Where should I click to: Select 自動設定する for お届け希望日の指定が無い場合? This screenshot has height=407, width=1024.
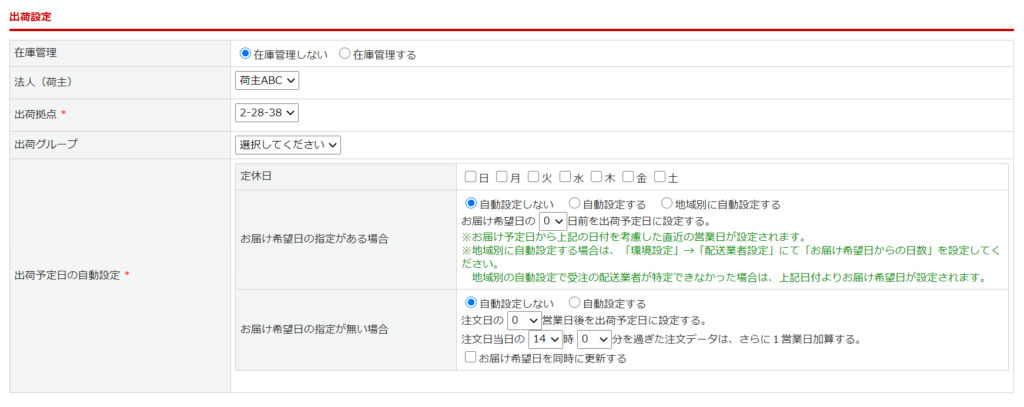574,302
